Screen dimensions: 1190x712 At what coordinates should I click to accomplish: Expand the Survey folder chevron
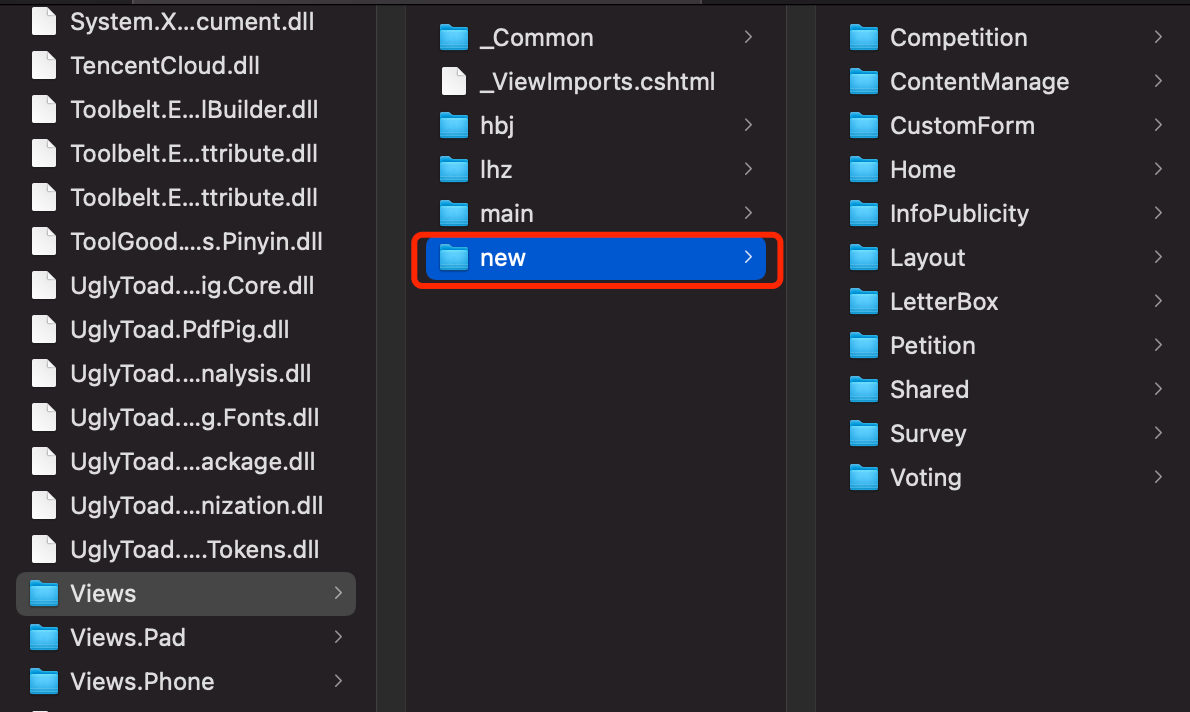[1158, 433]
